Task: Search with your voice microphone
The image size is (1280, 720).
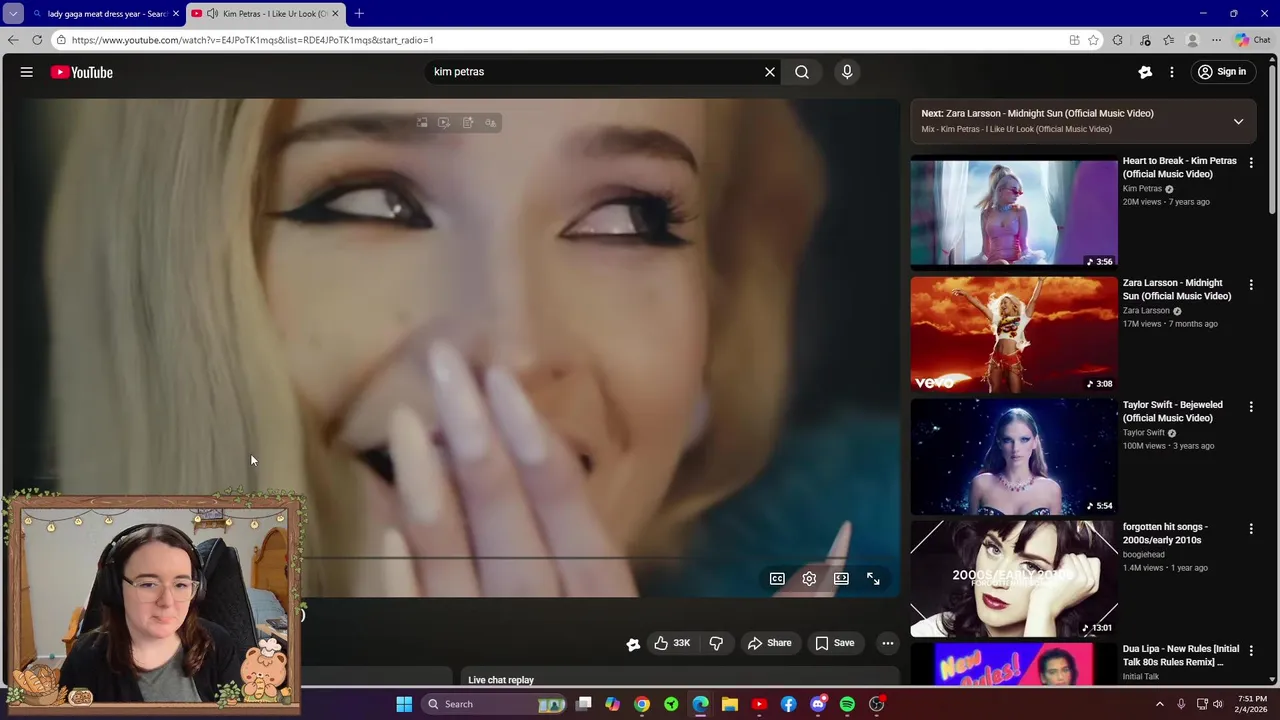Action: click(x=847, y=72)
